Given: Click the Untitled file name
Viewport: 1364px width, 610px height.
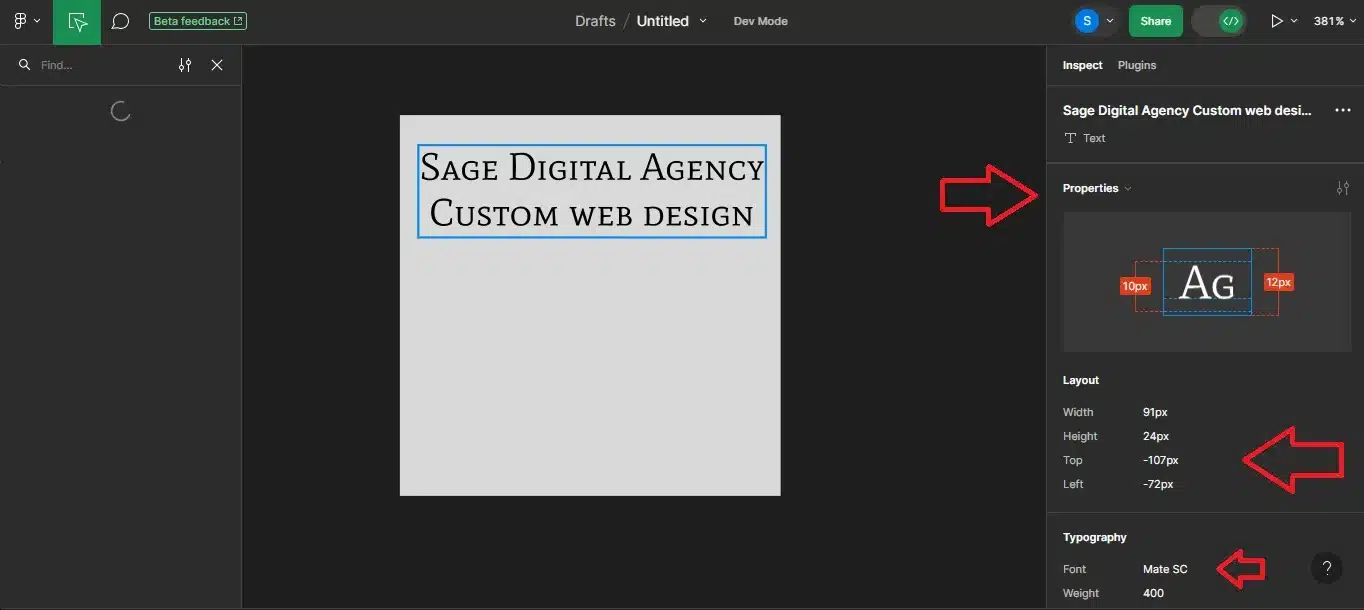Looking at the screenshot, I should [662, 21].
